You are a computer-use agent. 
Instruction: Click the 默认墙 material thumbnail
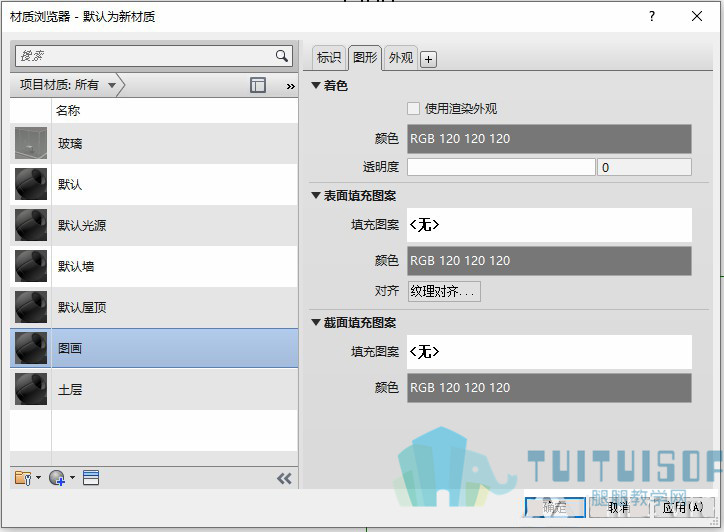click(x=31, y=266)
